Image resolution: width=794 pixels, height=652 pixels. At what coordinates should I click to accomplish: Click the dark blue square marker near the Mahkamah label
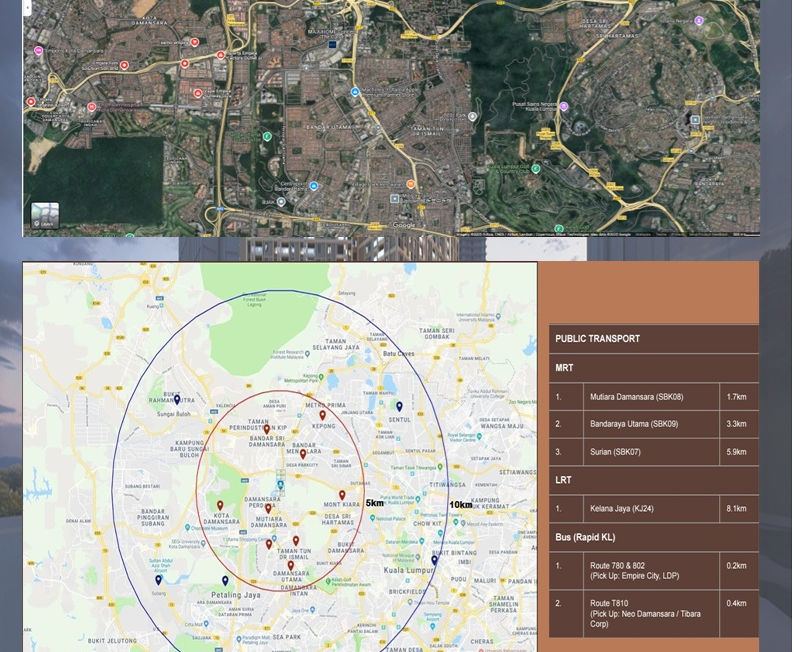(x=332, y=45)
